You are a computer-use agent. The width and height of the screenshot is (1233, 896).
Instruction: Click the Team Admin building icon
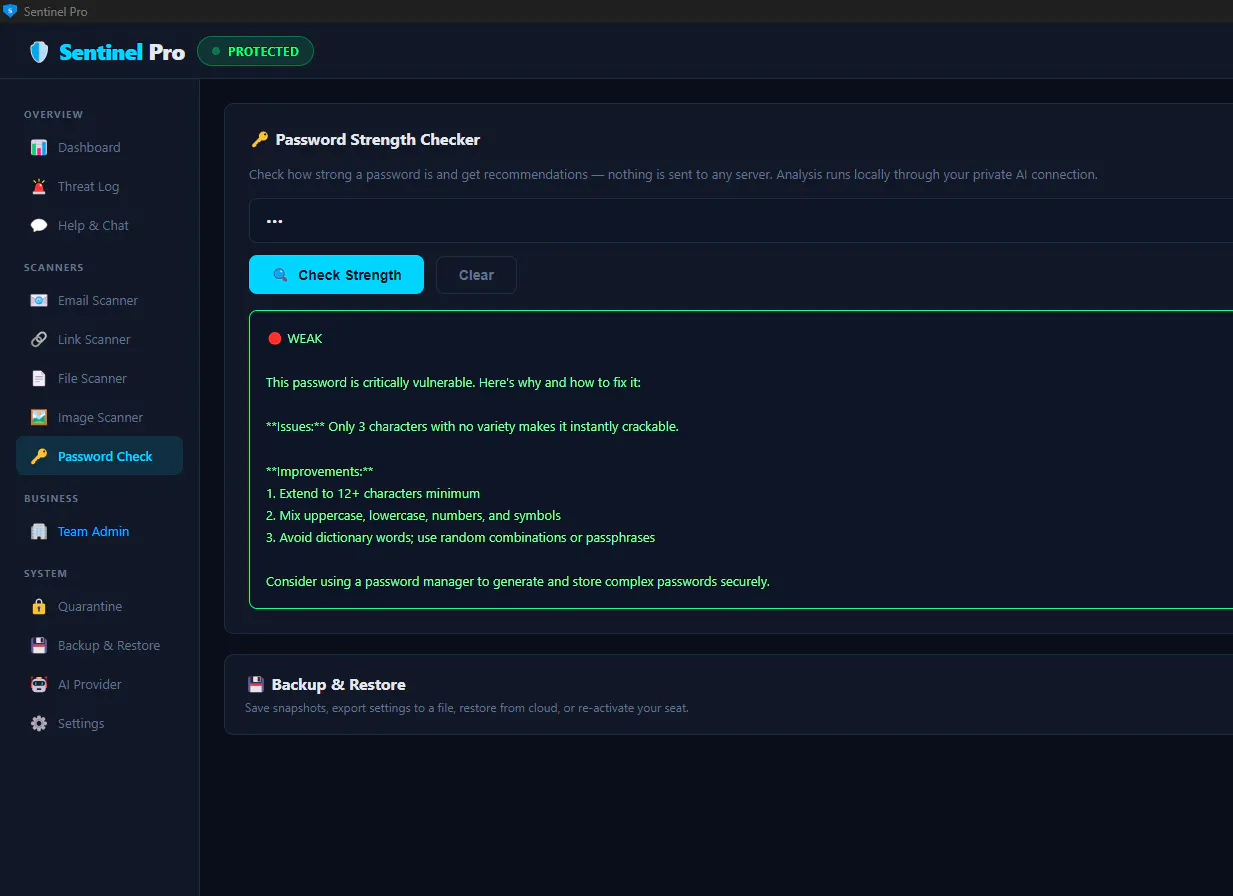click(x=39, y=532)
